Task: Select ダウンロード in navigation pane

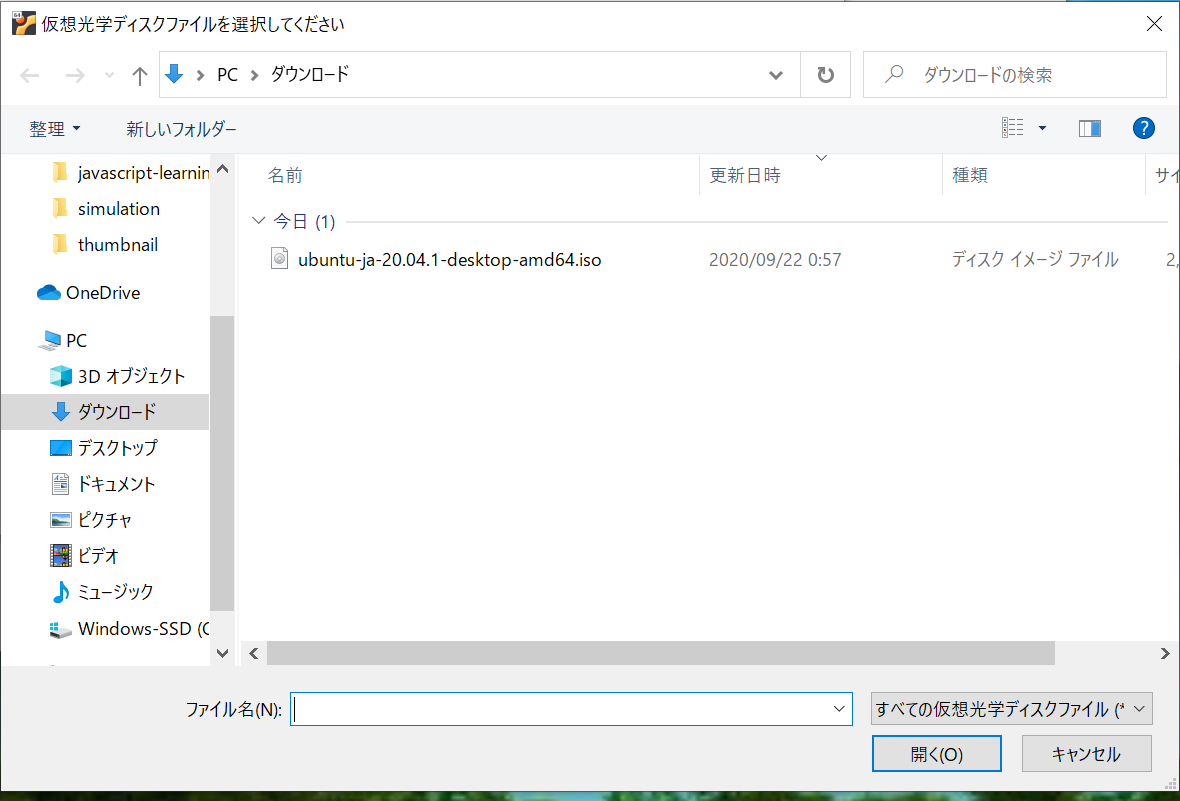Action: (x=105, y=412)
